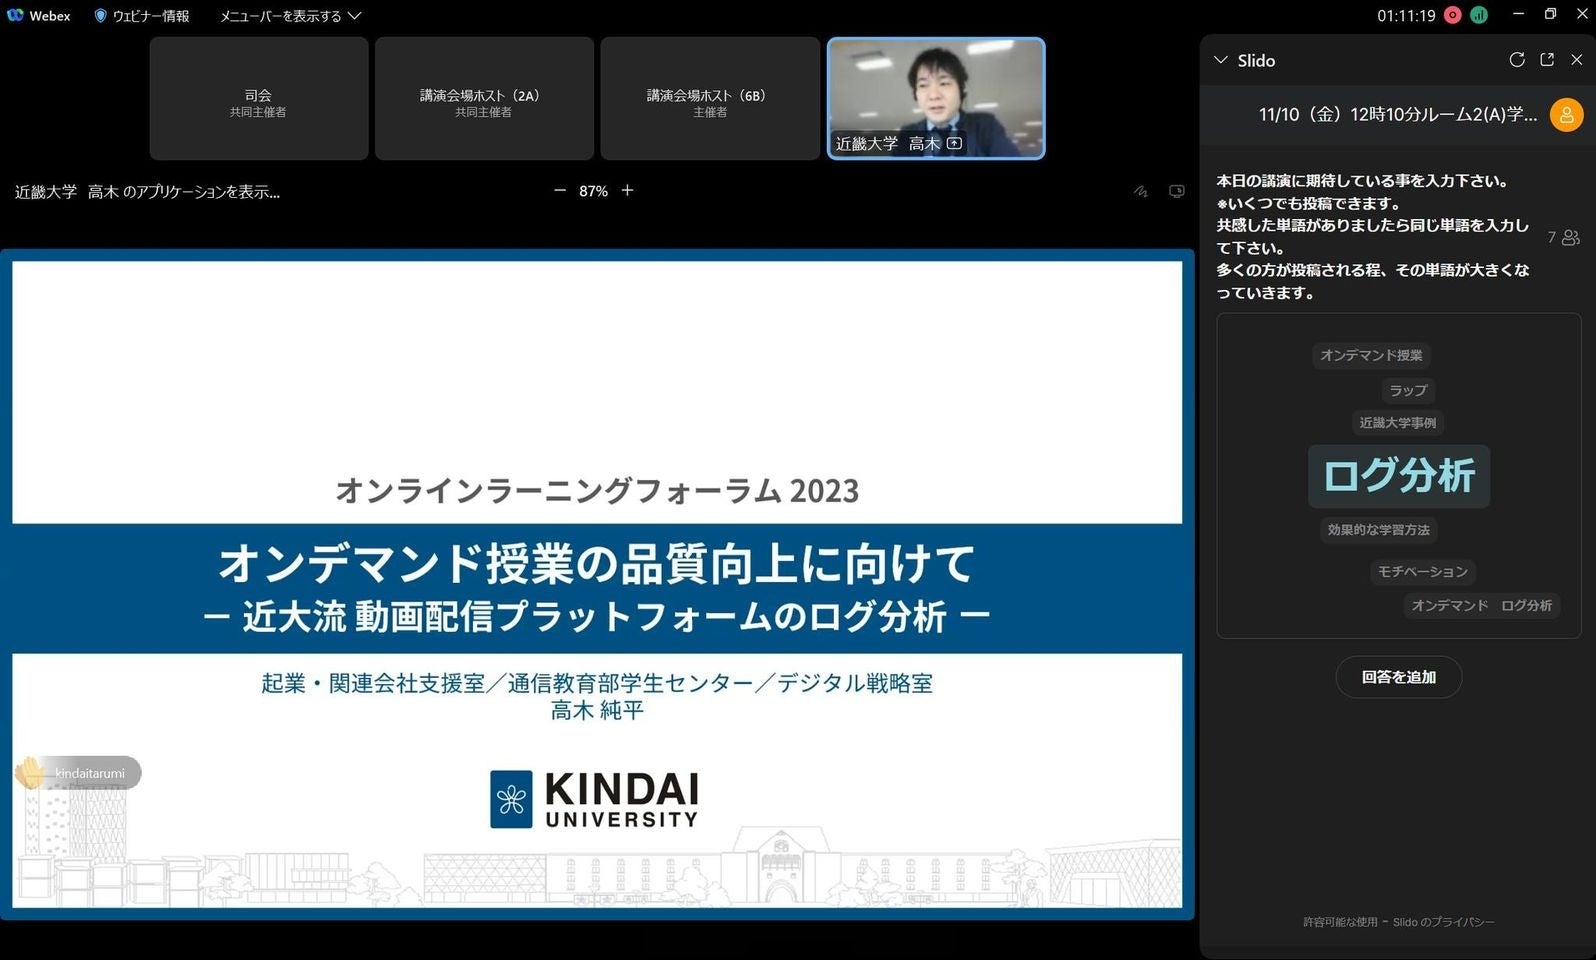Click the share indicator icon beside 高木
Image resolution: width=1596 pixels, height=960 pixels.
coord(955,144)
